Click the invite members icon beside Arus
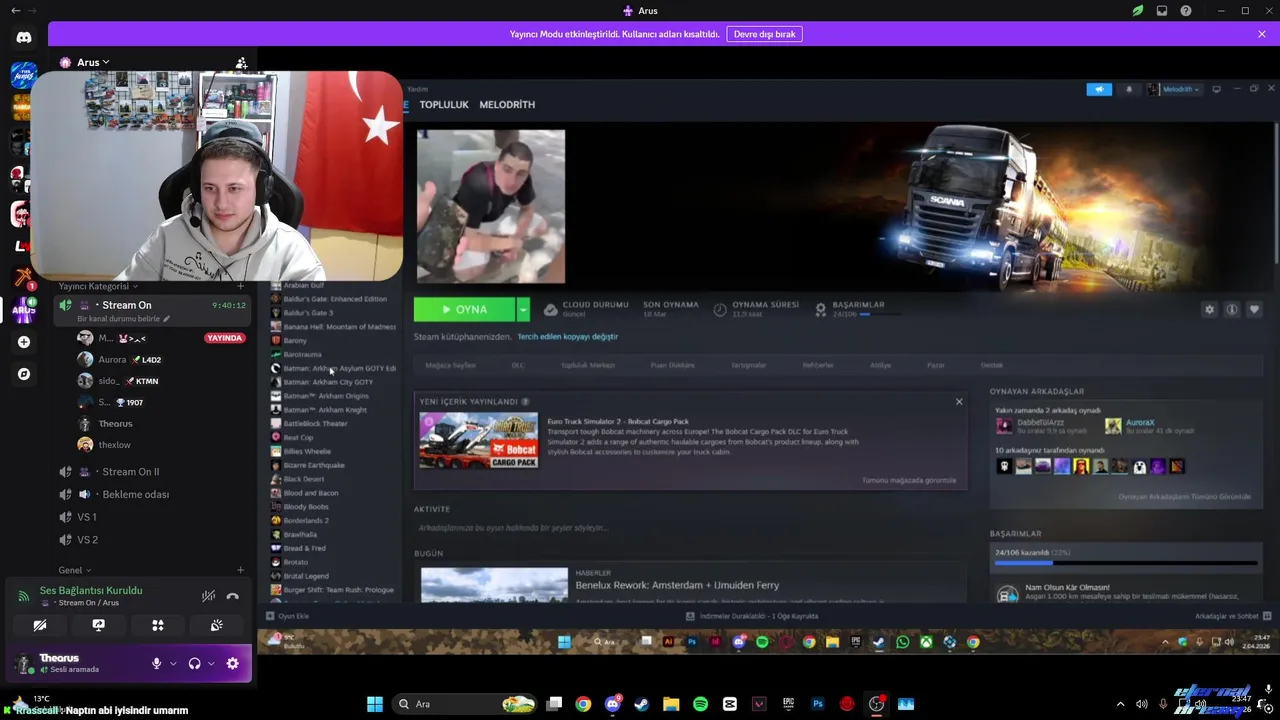1280x720 pixels. pyautogui.click(x=241, y=63)
